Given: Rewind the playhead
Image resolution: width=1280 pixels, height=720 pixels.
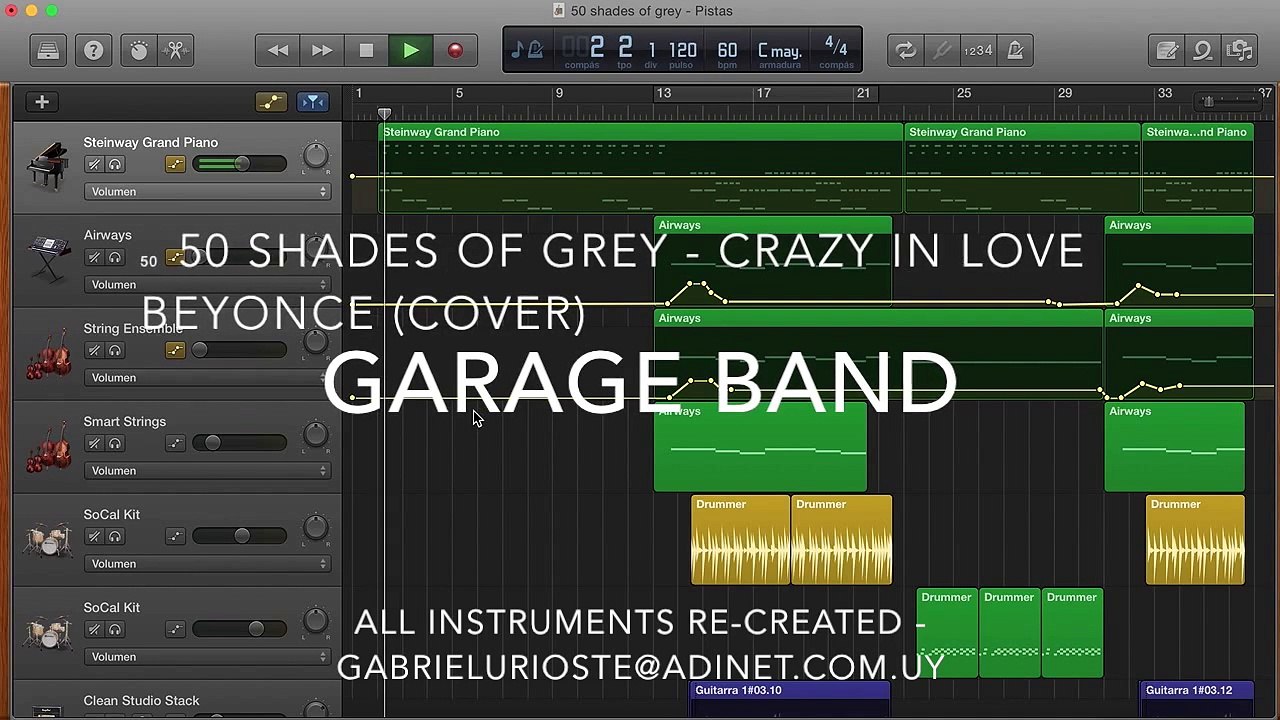Looking at the screenshot, I should pos(278,50).
